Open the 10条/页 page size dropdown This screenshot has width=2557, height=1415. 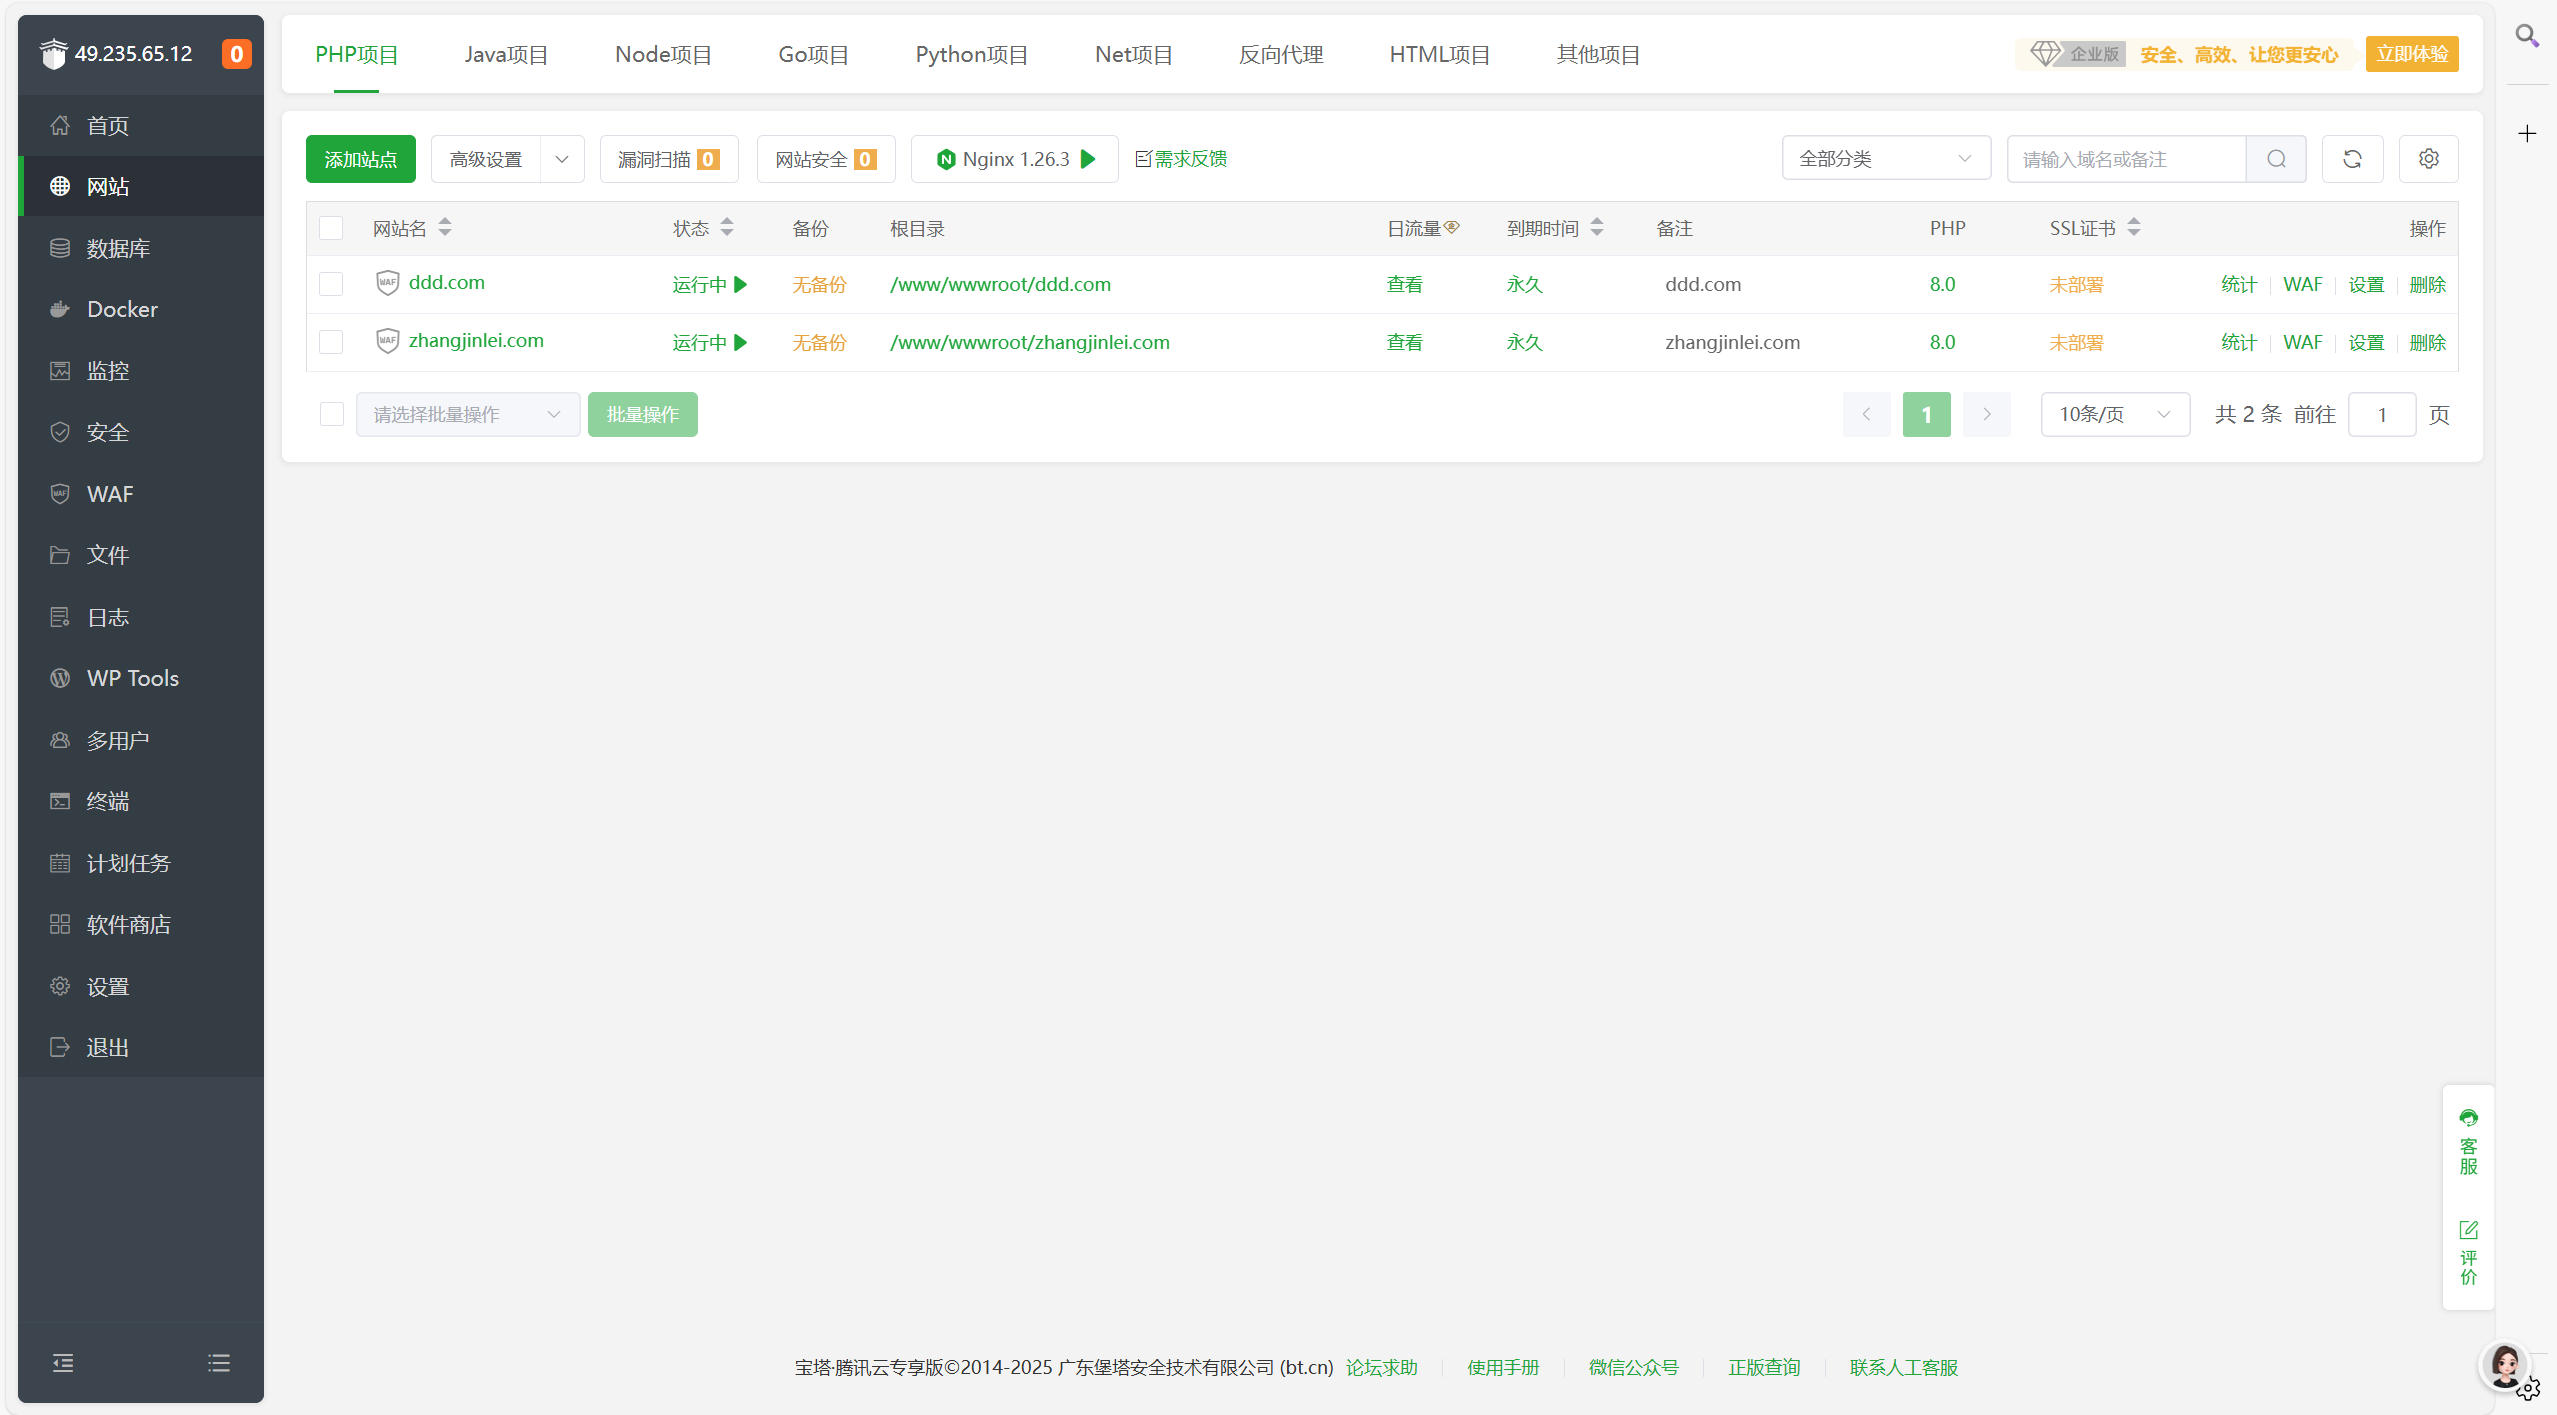pos(2114,414)
